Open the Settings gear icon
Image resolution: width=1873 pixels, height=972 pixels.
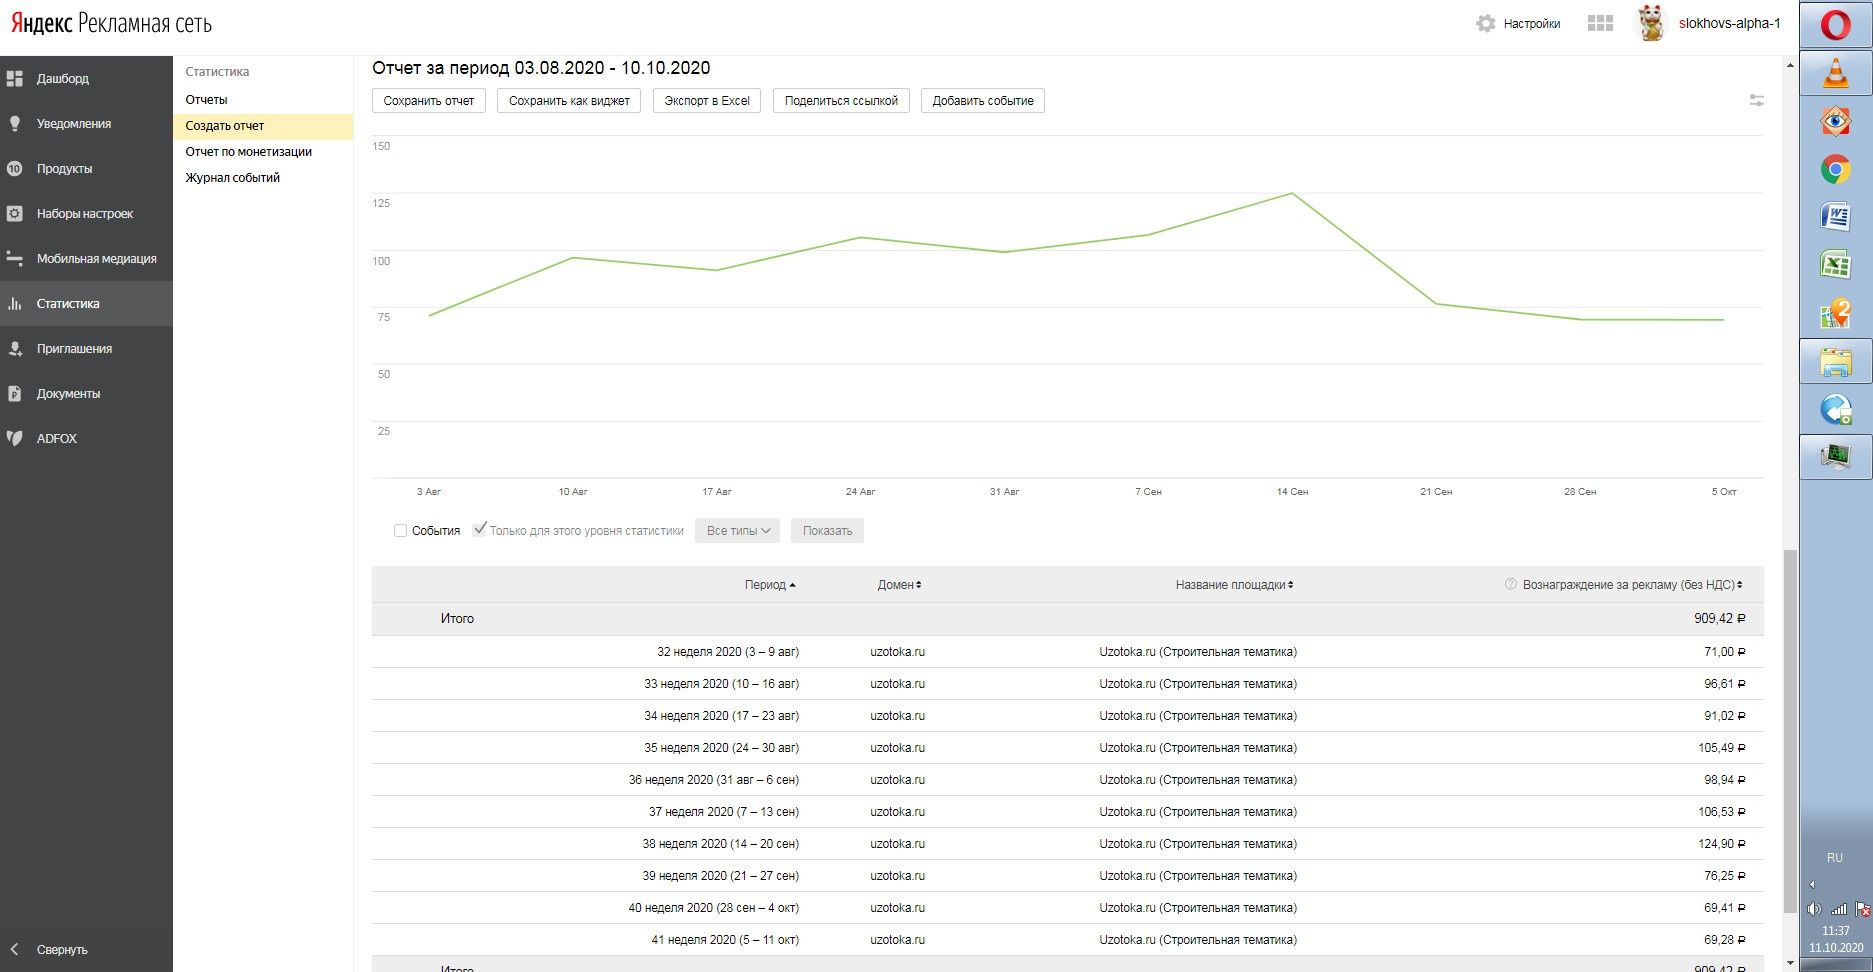tap(1486, 23)
